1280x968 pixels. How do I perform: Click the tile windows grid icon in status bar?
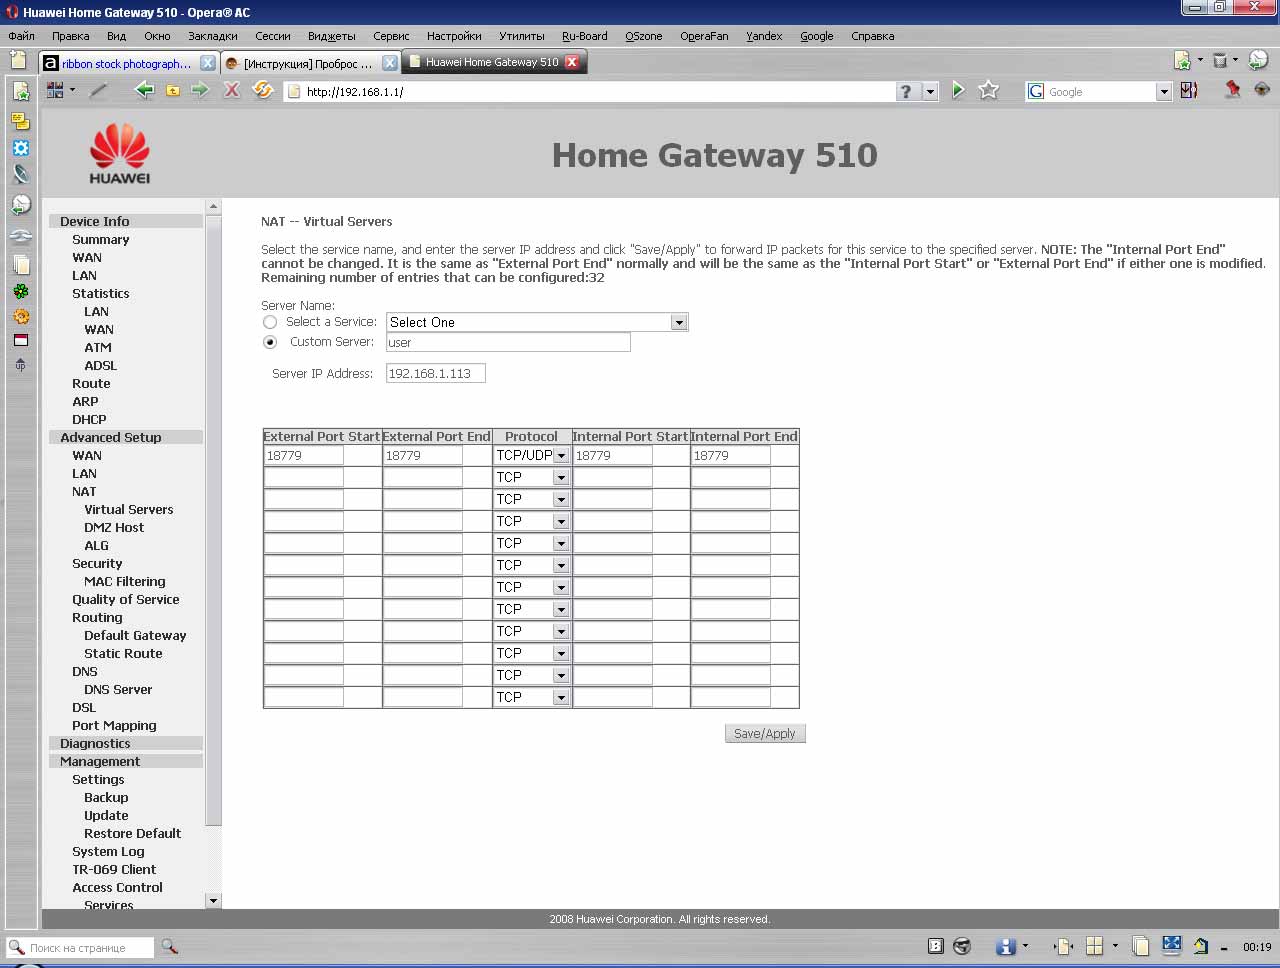click(1095, 946)
